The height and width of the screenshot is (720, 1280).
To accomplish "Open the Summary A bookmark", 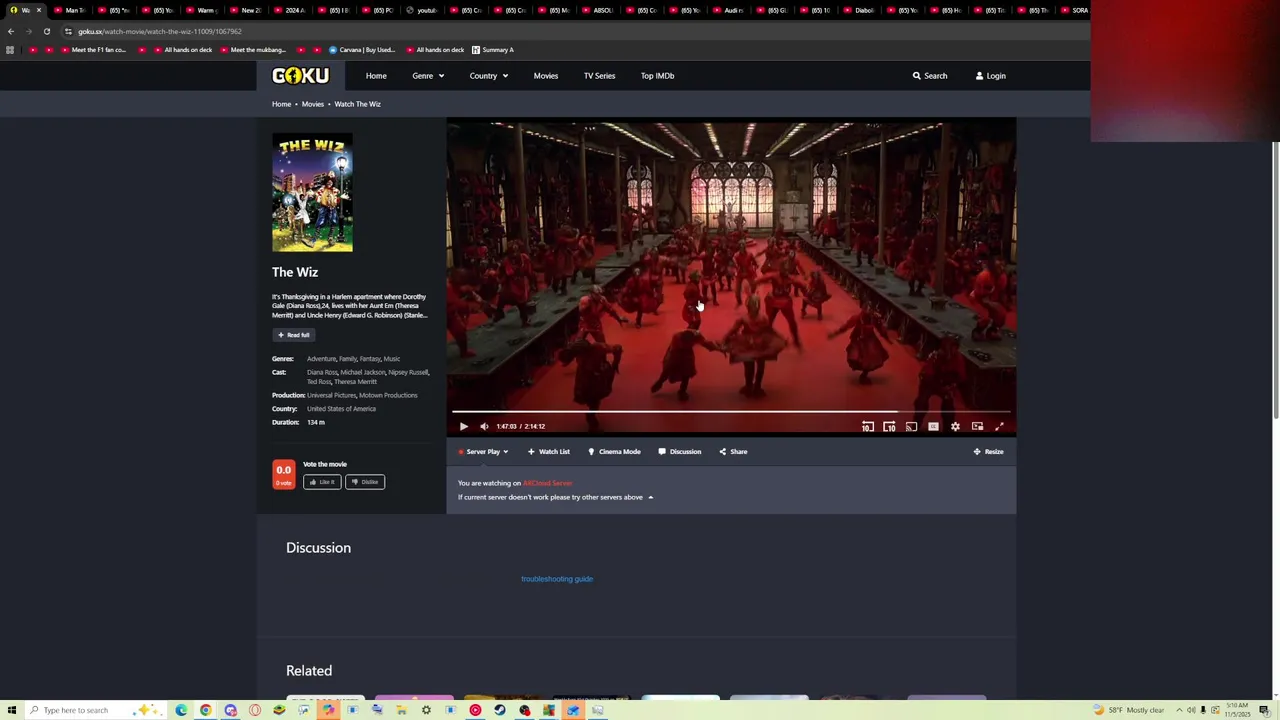I will click(x=493, y=50).
